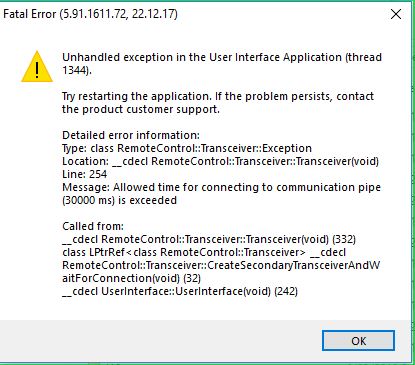Click the 'CreateSecondaryTransceiverAndW' stack line
This screenshot has width=415, height=365.
pos(221,265)
